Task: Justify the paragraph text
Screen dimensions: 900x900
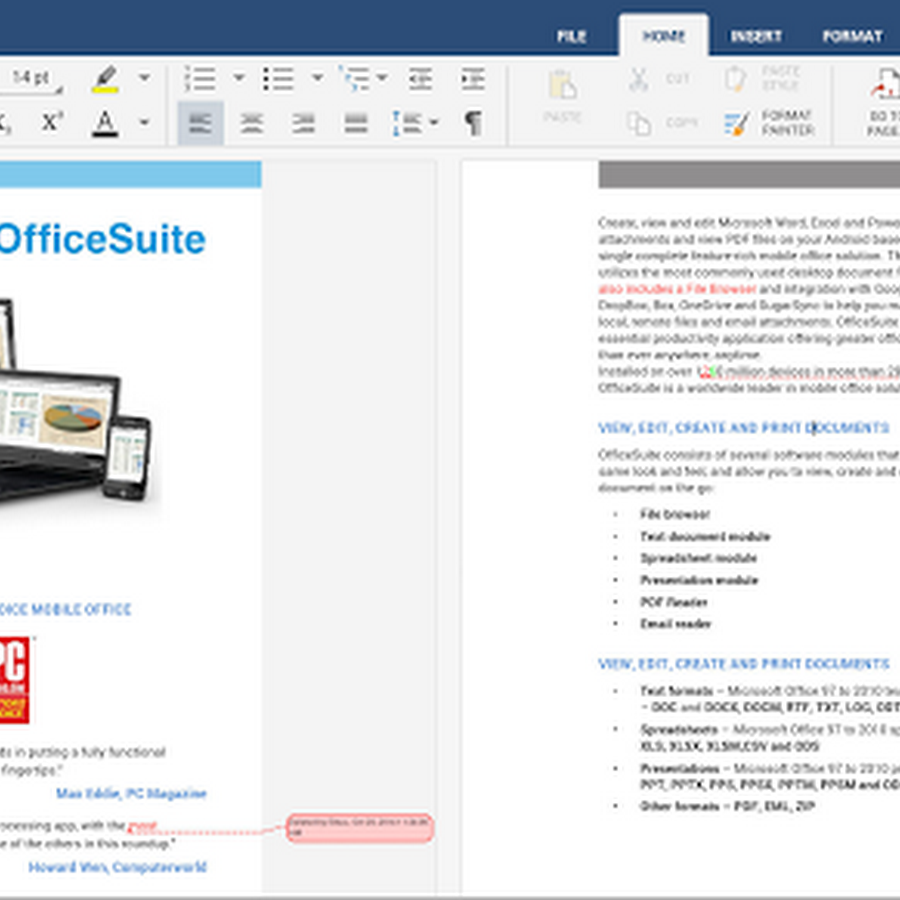Action: point(356,123)
